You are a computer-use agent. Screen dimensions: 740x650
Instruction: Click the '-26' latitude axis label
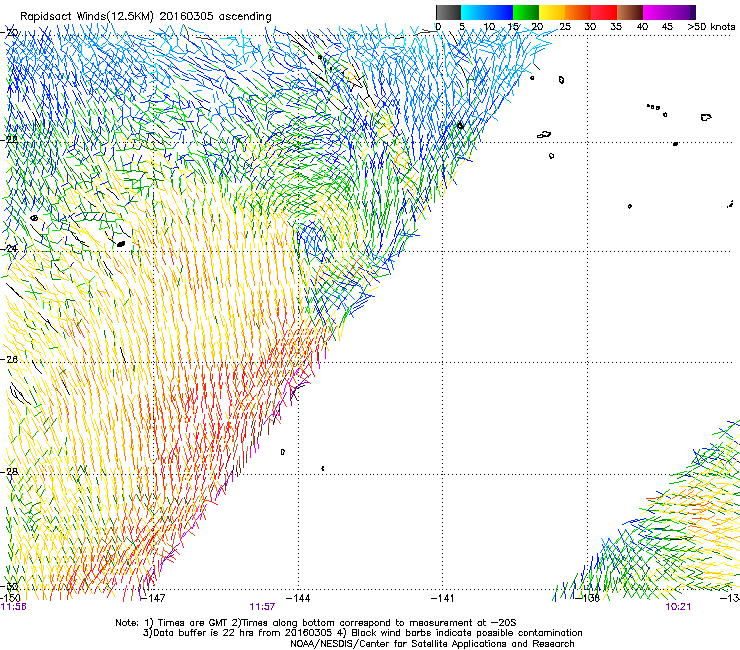tap(10, 360)
